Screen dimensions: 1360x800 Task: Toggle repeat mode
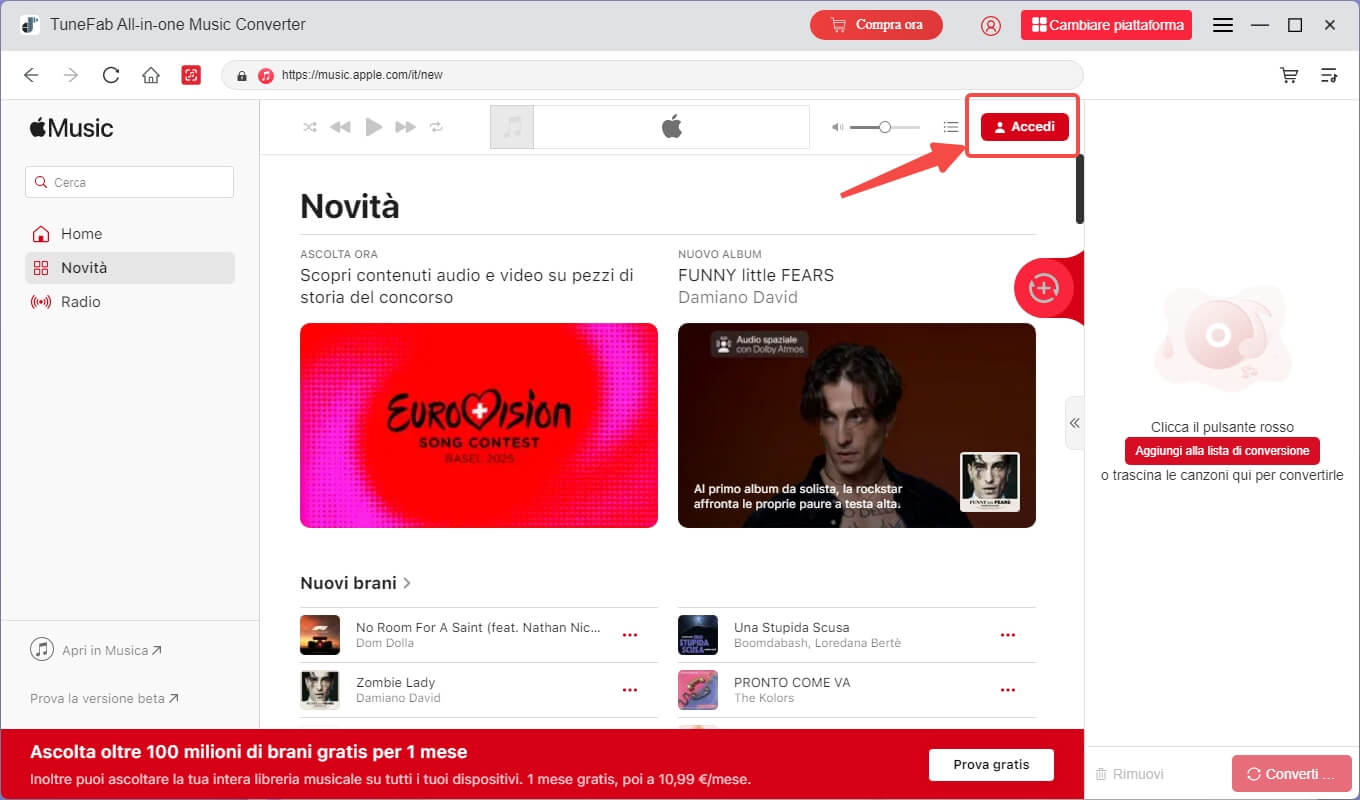[436, 127]
